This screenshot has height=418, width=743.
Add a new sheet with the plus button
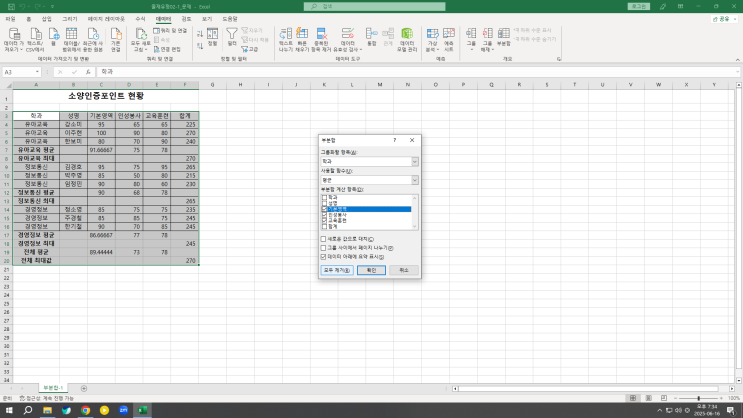(84, 388)
